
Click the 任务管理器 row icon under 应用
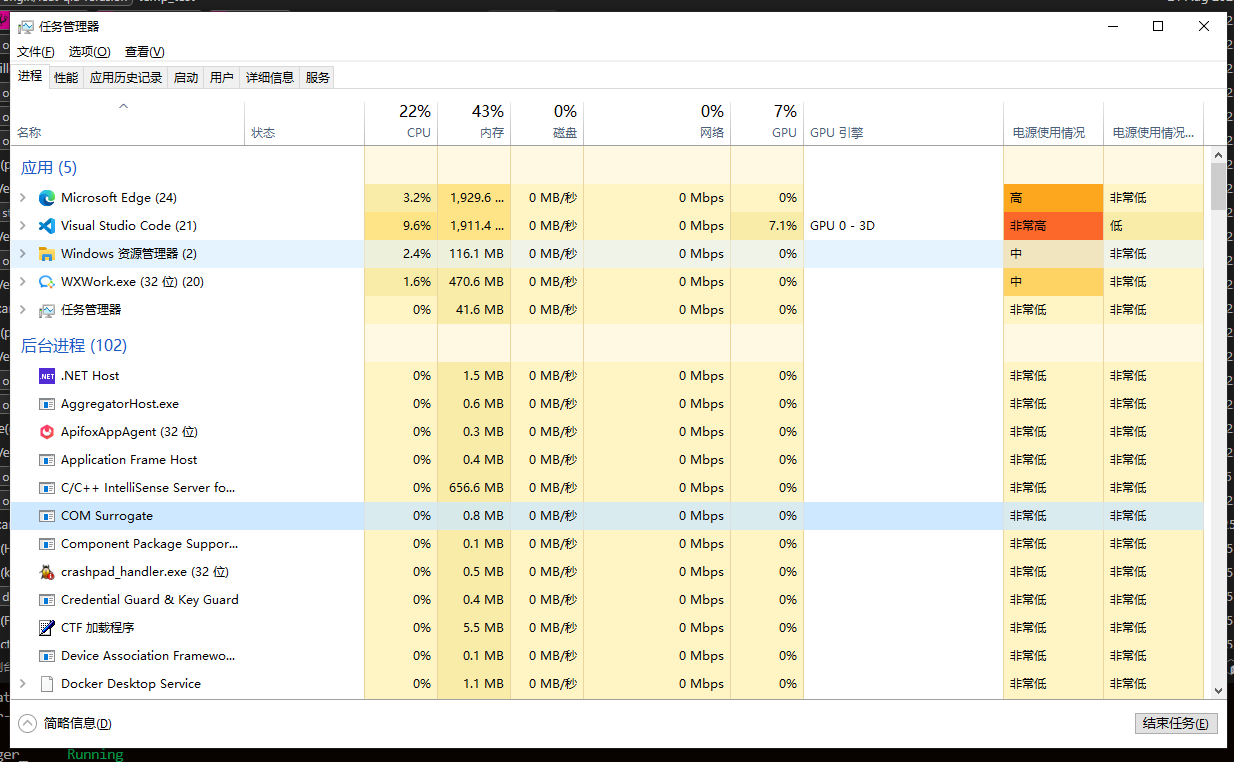click(x=46, y=310)
